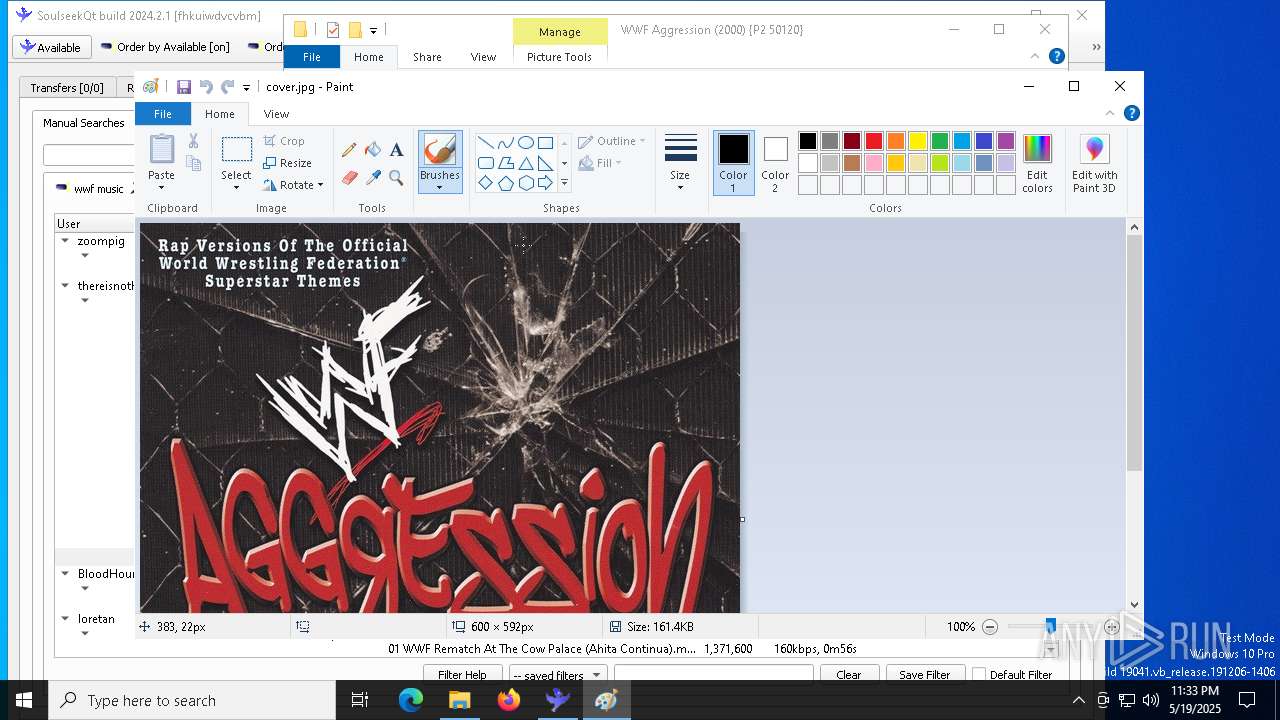Click the Undo arrow in Paint
This screenshot has height=720, width=1280.
pyautogui.click(x=206, y=87)
